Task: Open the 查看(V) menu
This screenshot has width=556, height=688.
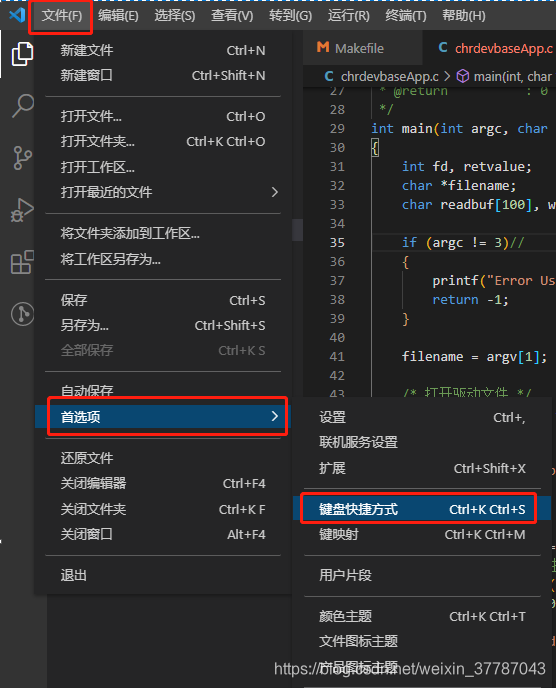Action: point(232,16)
